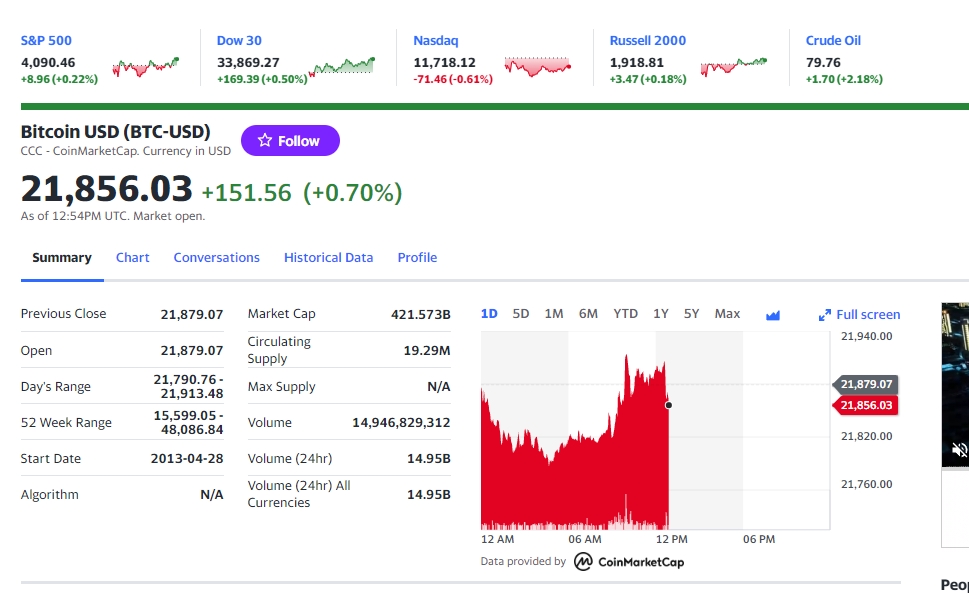969x605 pixels.
Task: Select the 1Y chart range
Action: pyautogui.click(x=661, y=314)
